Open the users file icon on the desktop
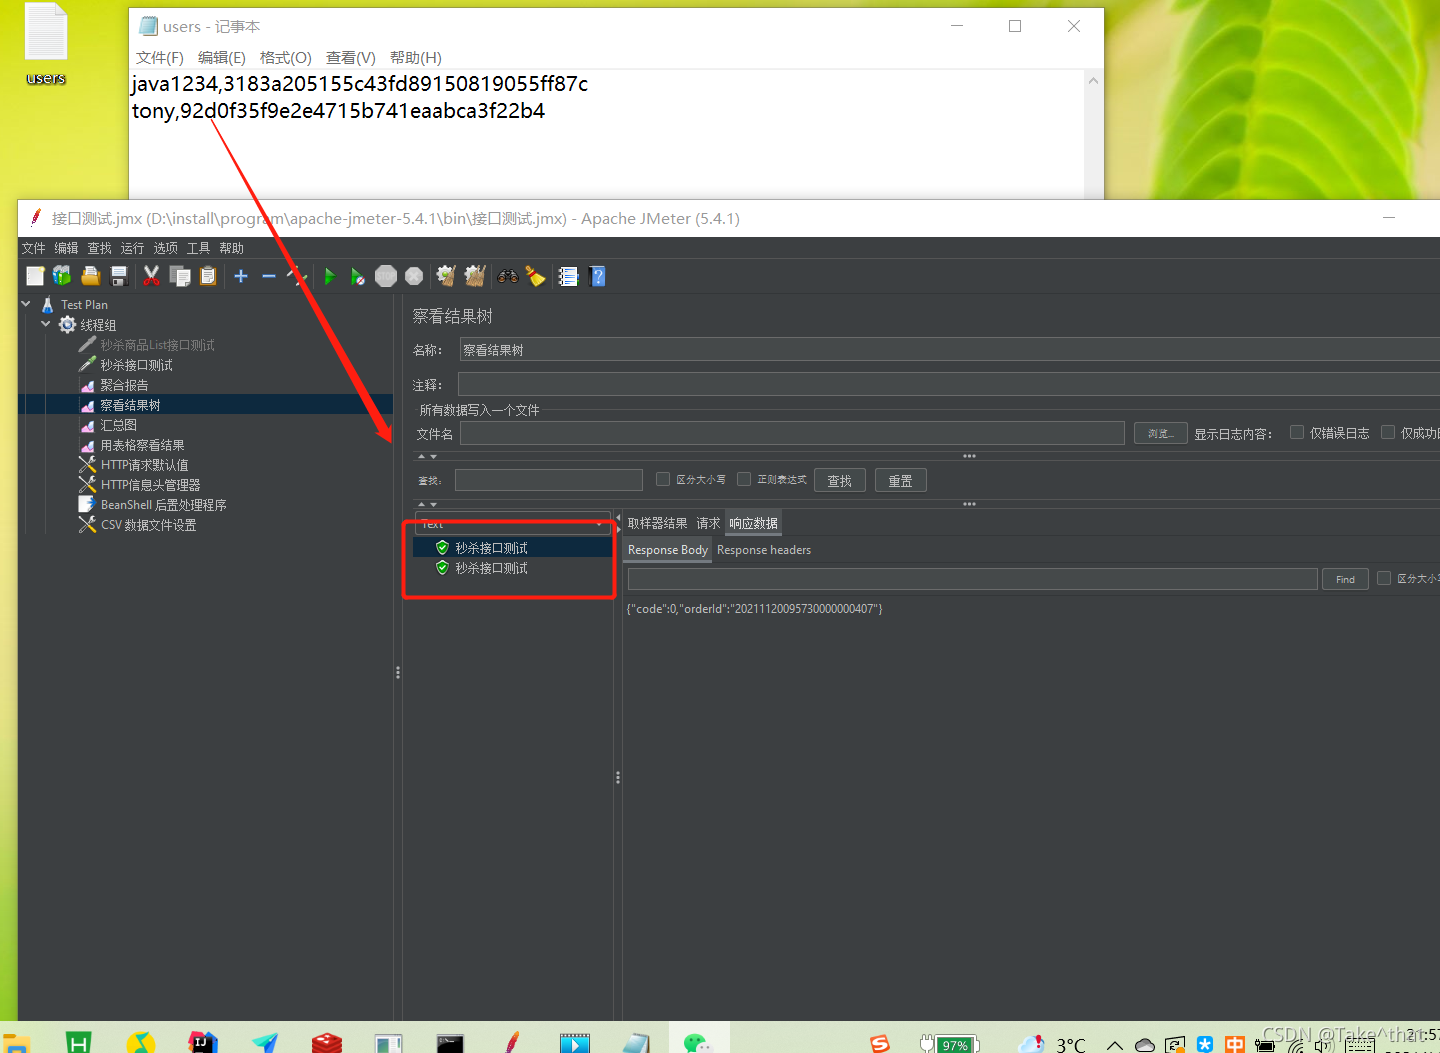This screenshot has width=1440, height=1053. 46,44
